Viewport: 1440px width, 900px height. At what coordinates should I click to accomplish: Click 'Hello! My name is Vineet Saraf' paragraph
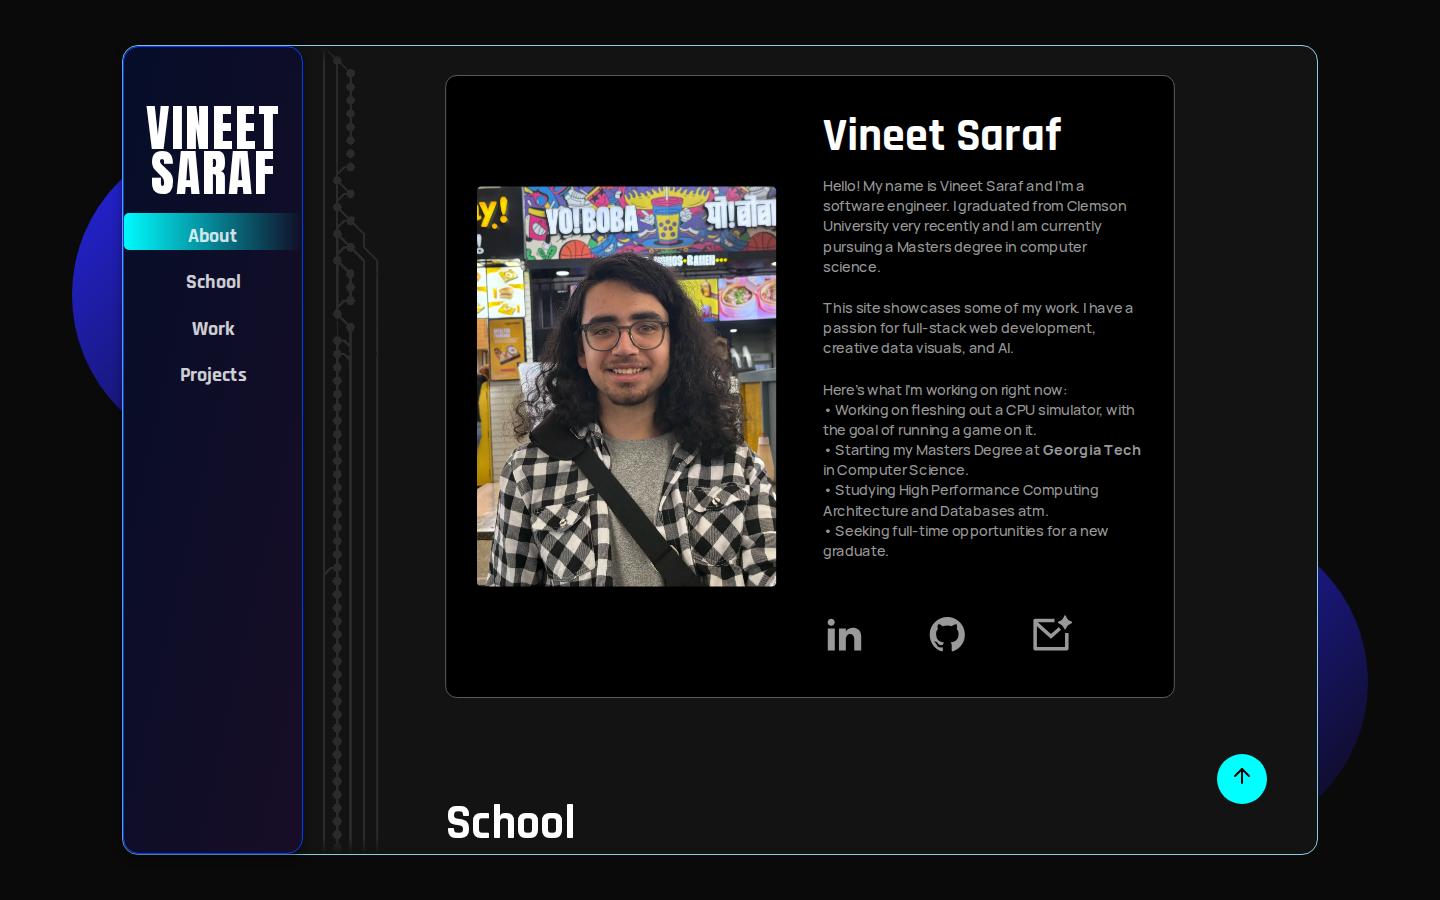(x=975, y=226)
